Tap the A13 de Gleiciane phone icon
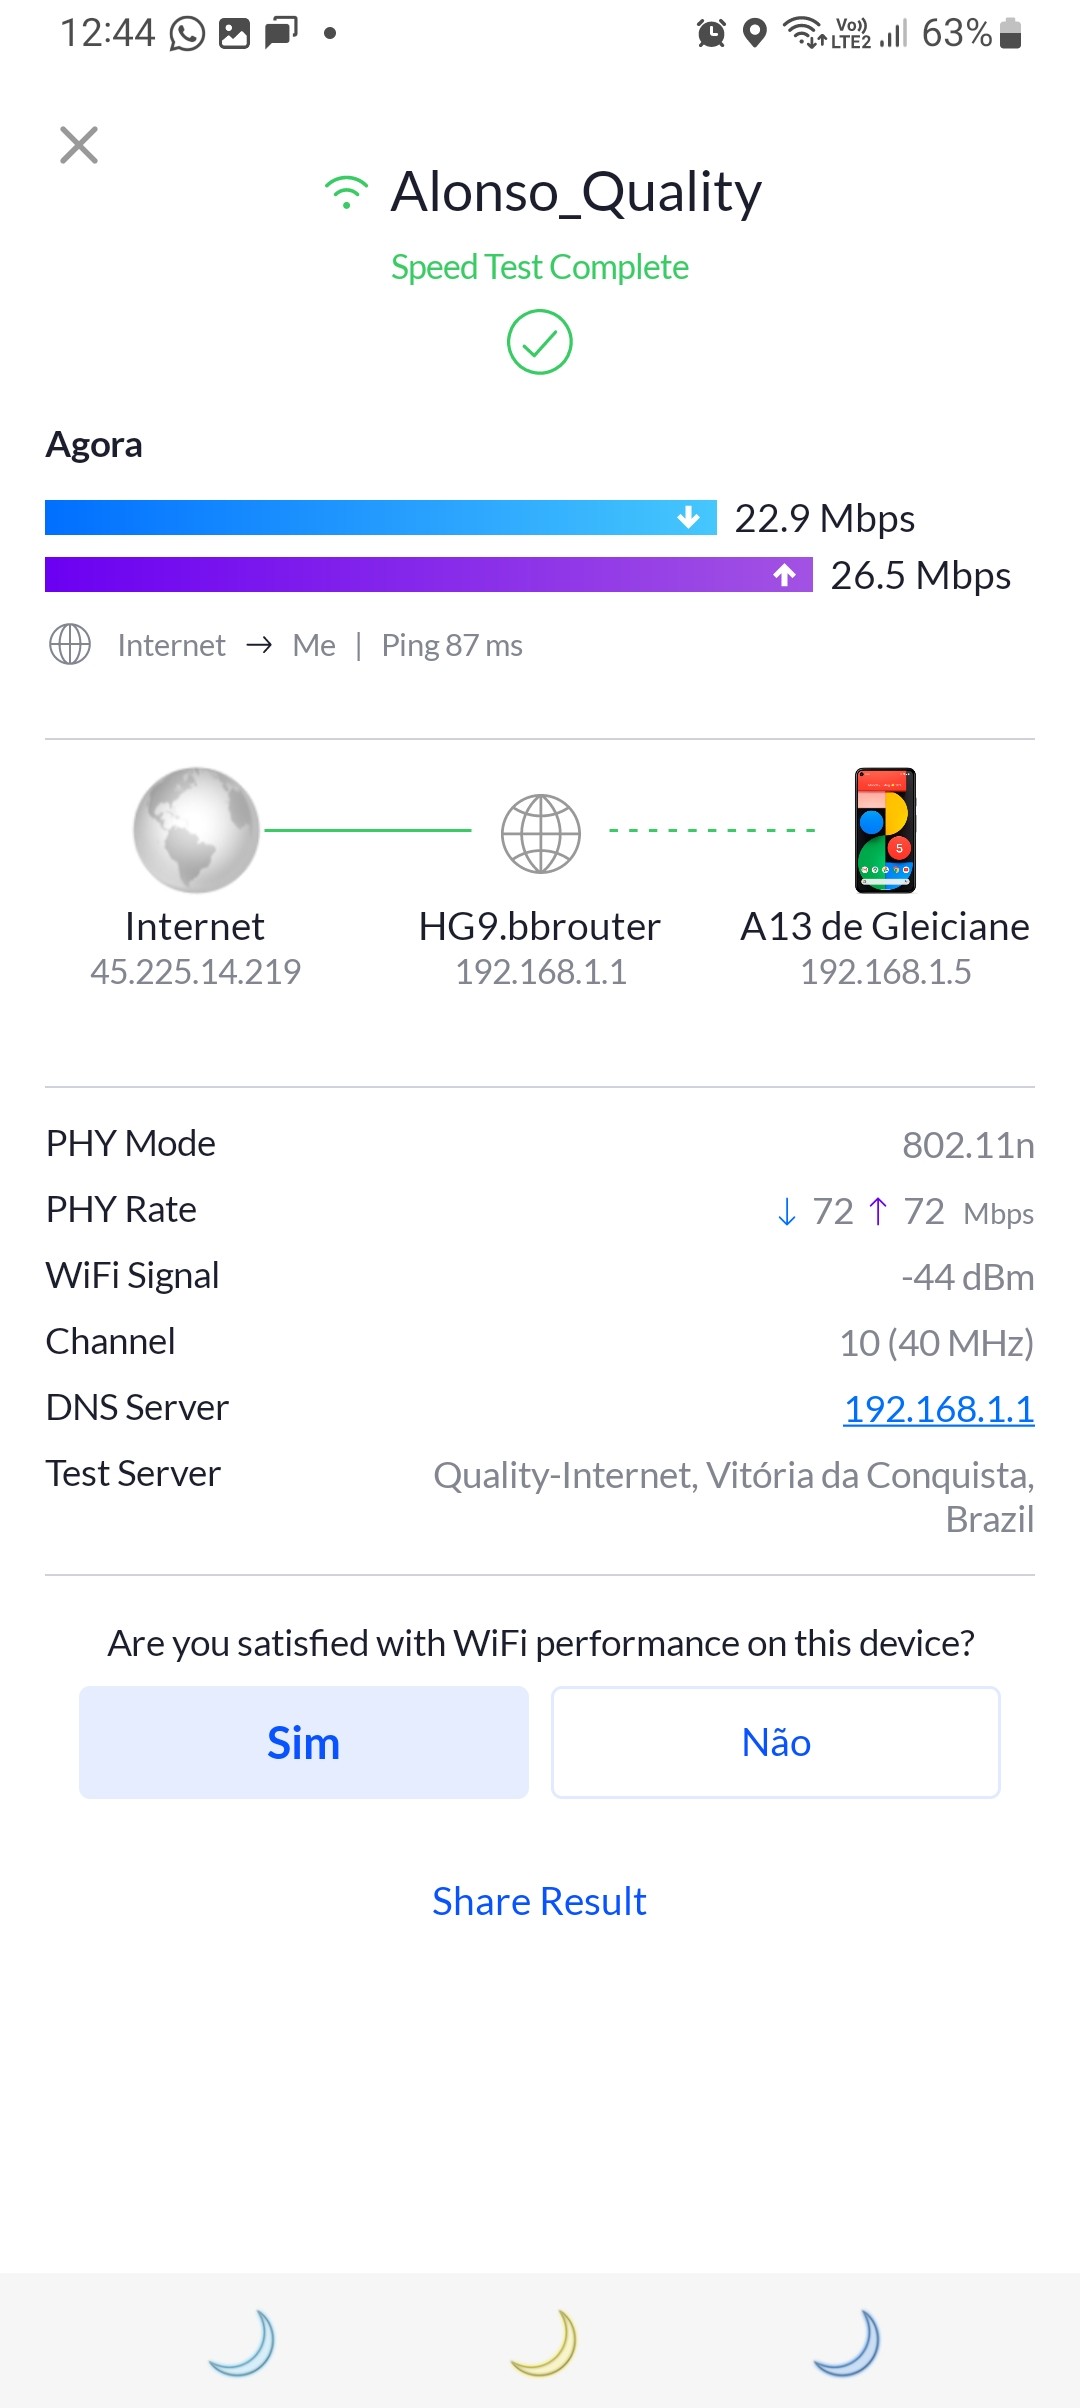Viewport: 1080px width, 2408px height. tap(885, 830)
